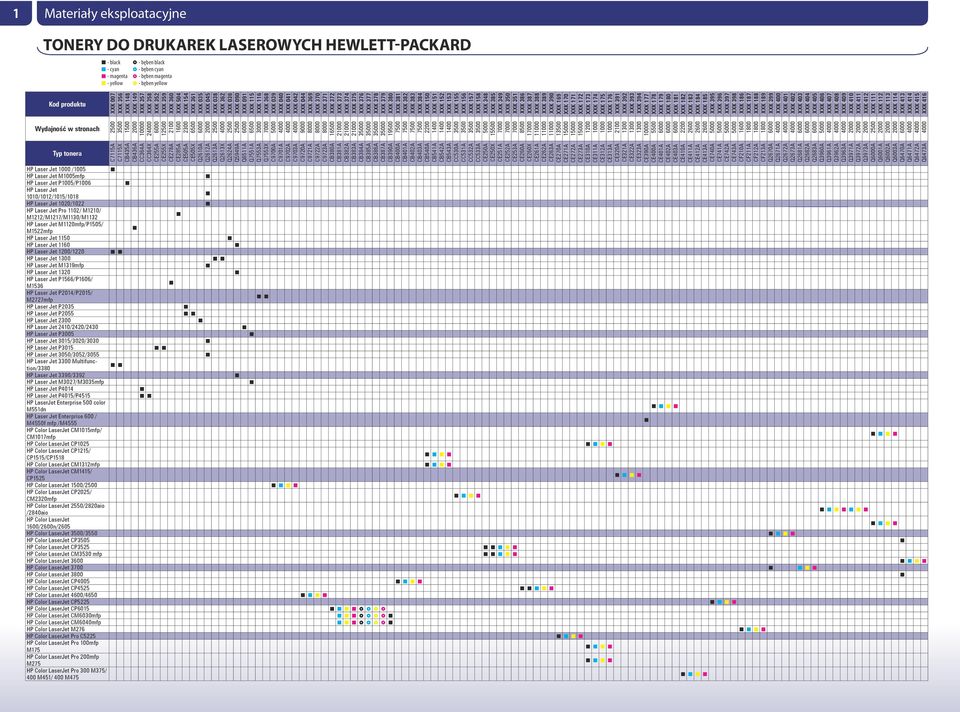
Task: Click row label "HP LaserJet Enterprise 500 color M551dn"
Action: tap(66, 406)
